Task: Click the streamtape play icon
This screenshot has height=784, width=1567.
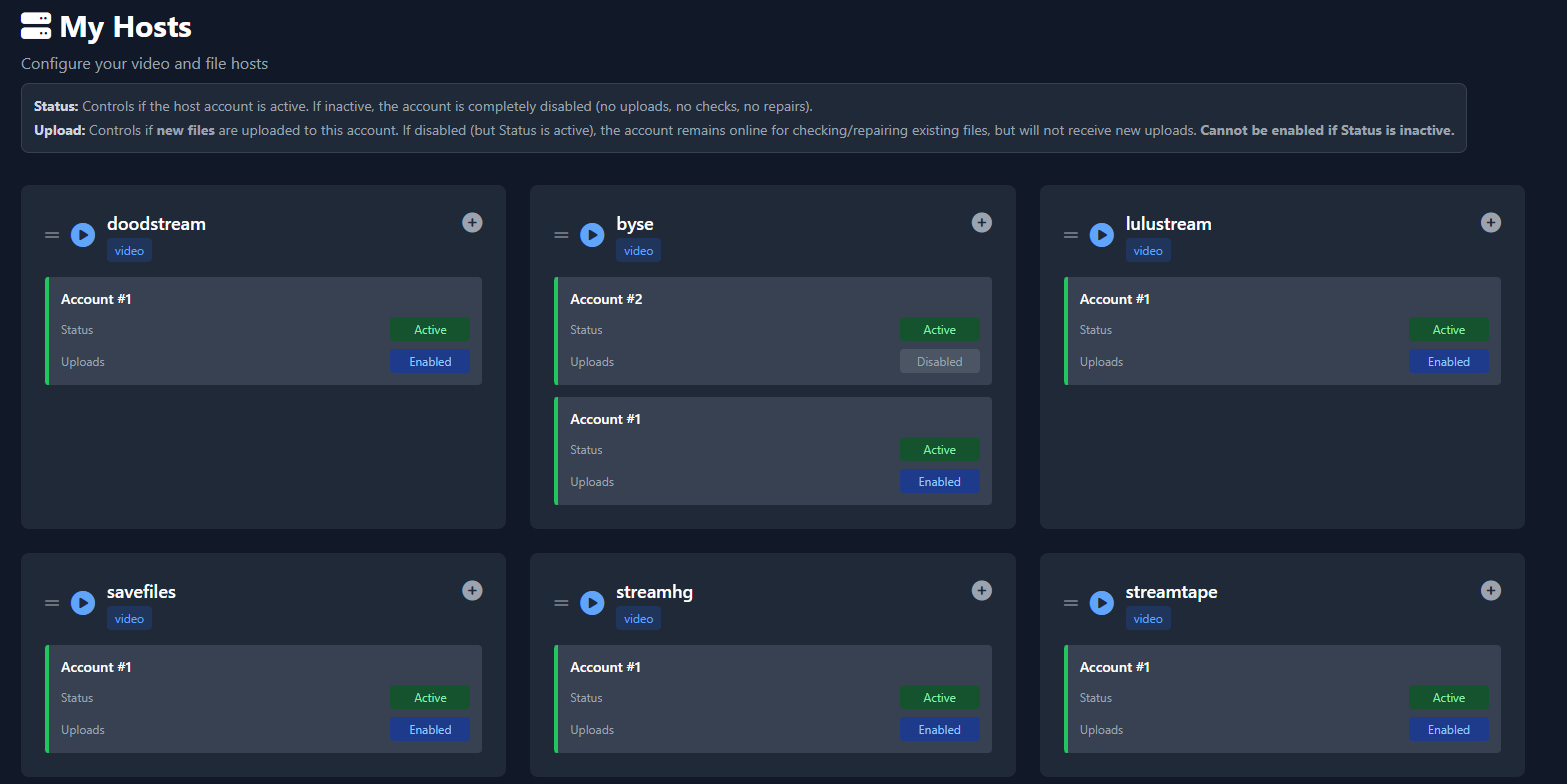Action: point(1101,603)
